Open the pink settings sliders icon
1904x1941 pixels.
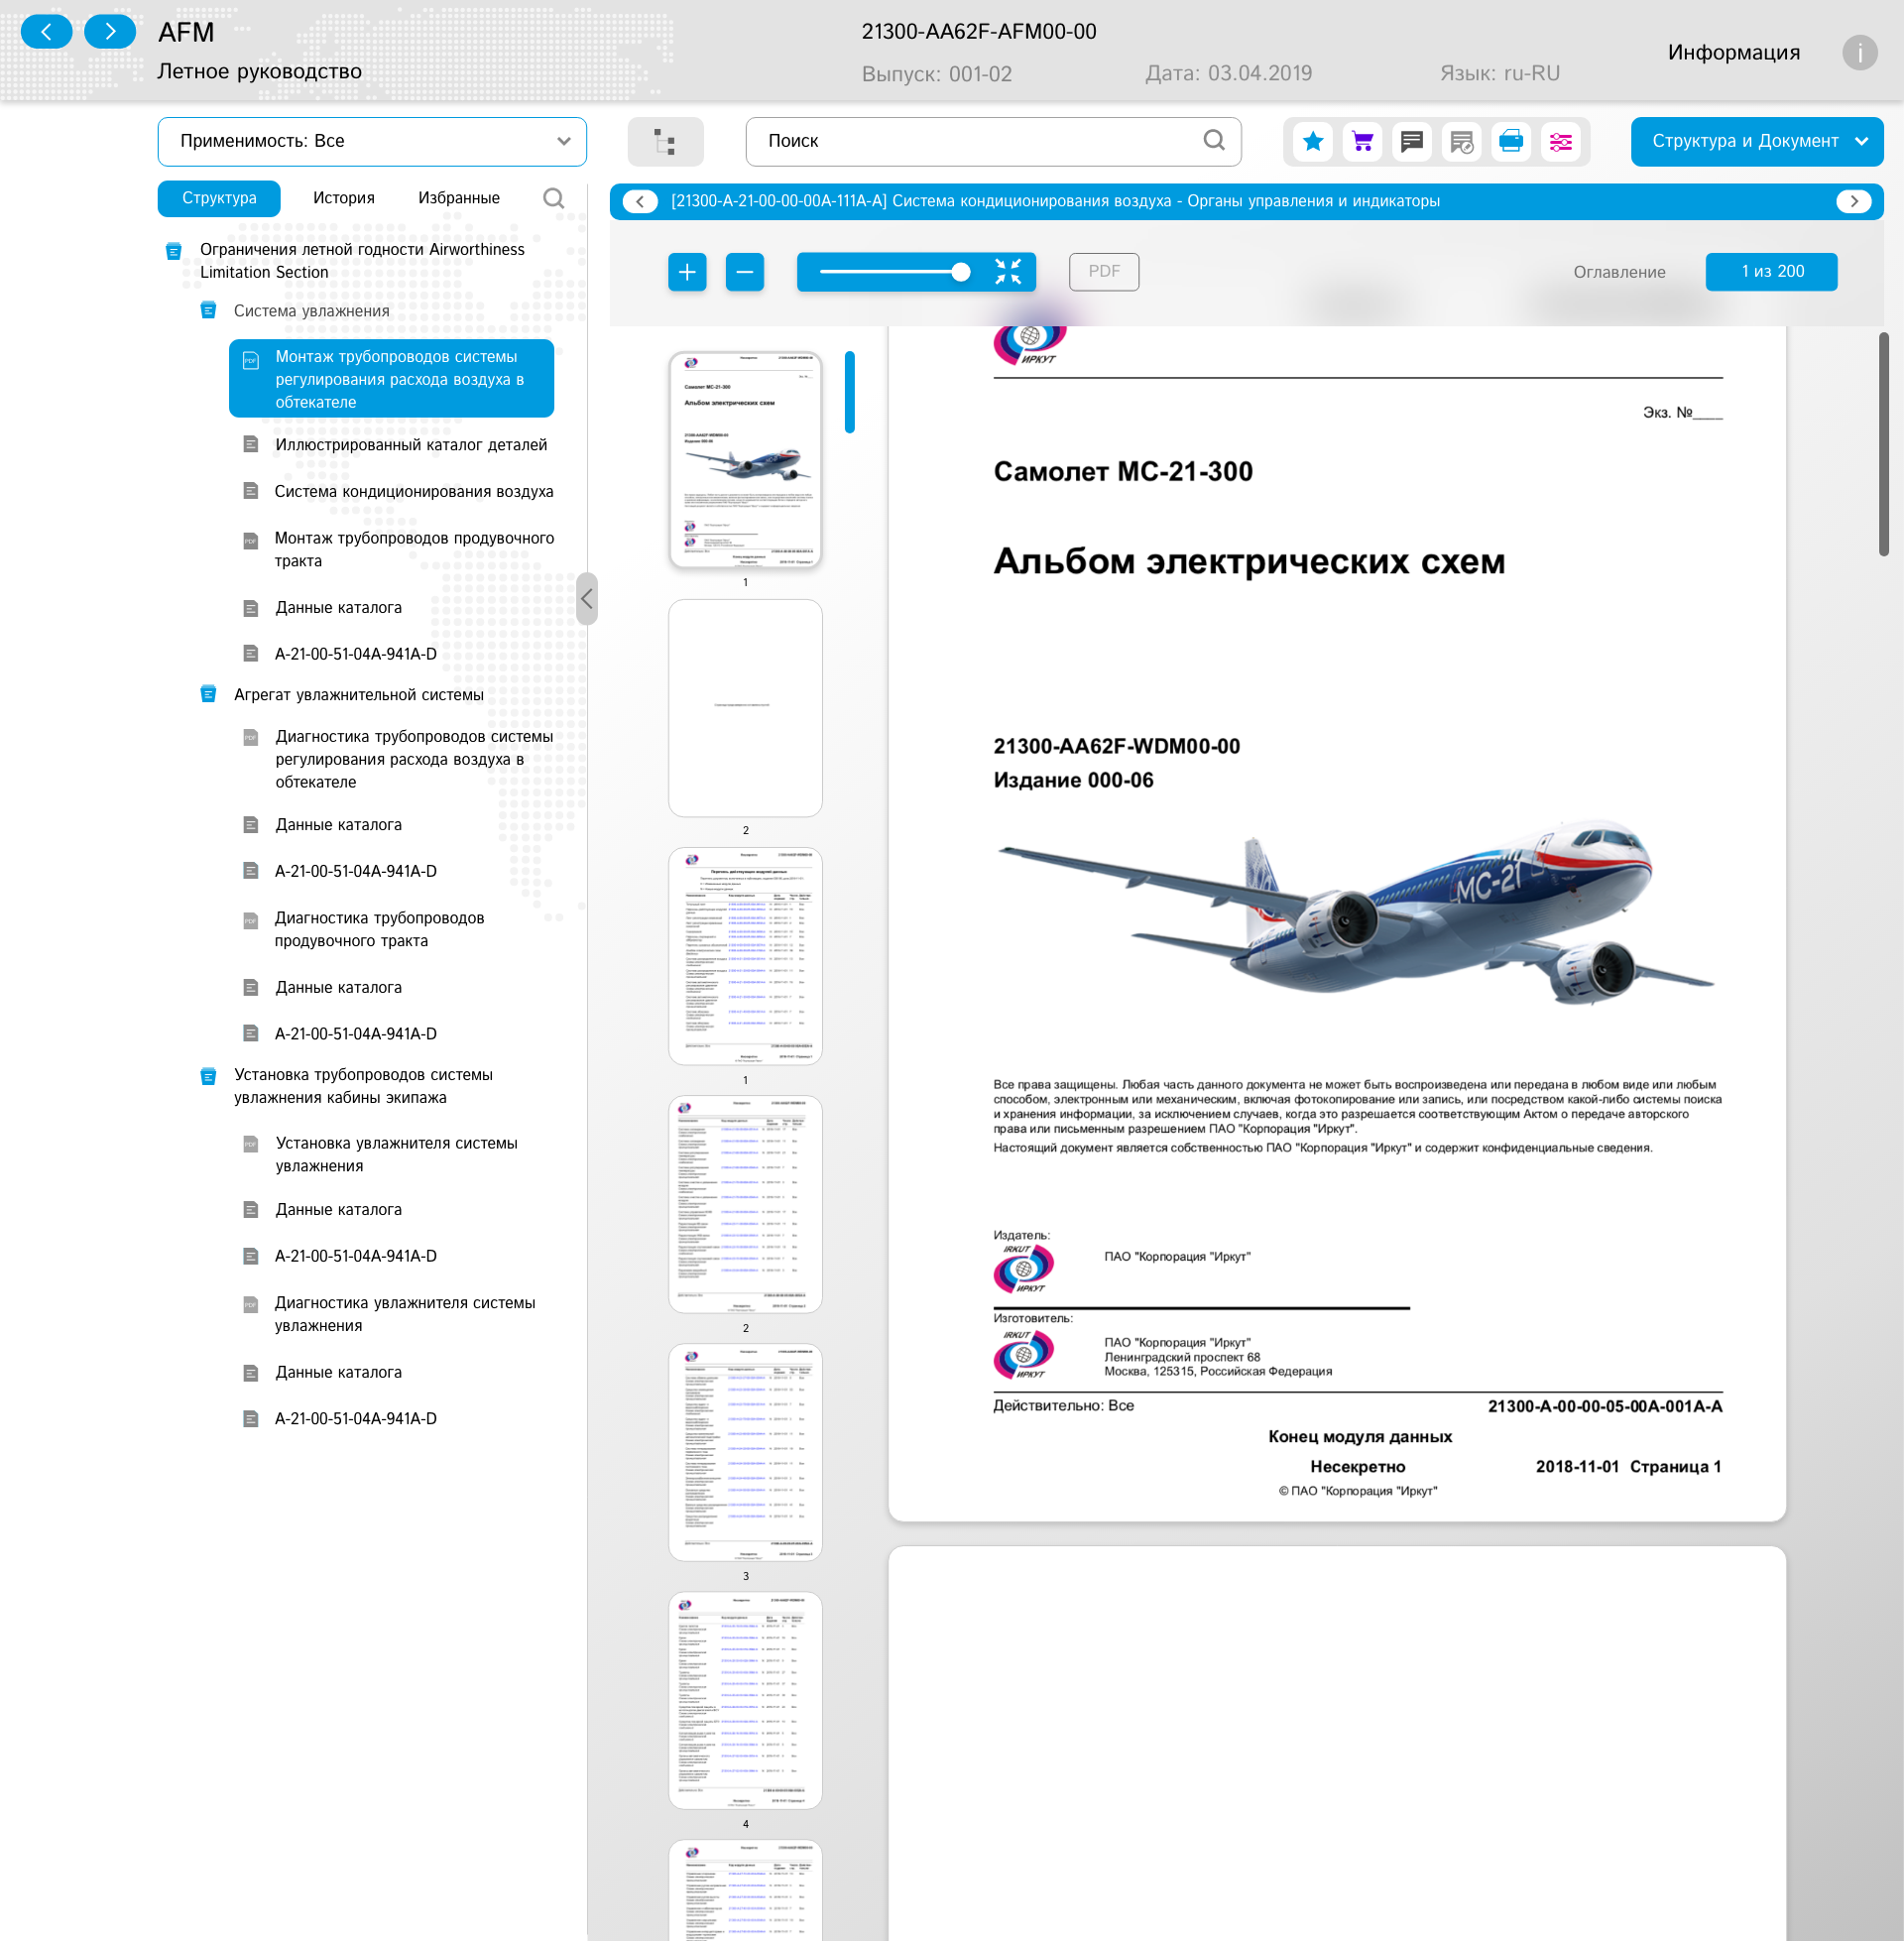(x=1560, y=141)
